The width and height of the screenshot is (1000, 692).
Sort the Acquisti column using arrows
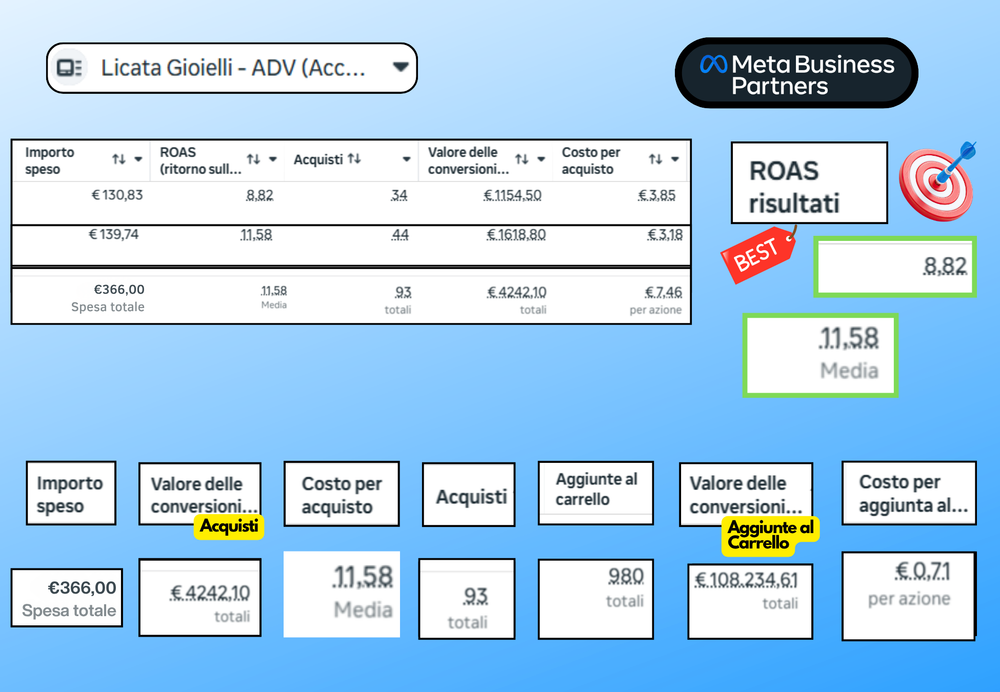click(x=355, y=159)
